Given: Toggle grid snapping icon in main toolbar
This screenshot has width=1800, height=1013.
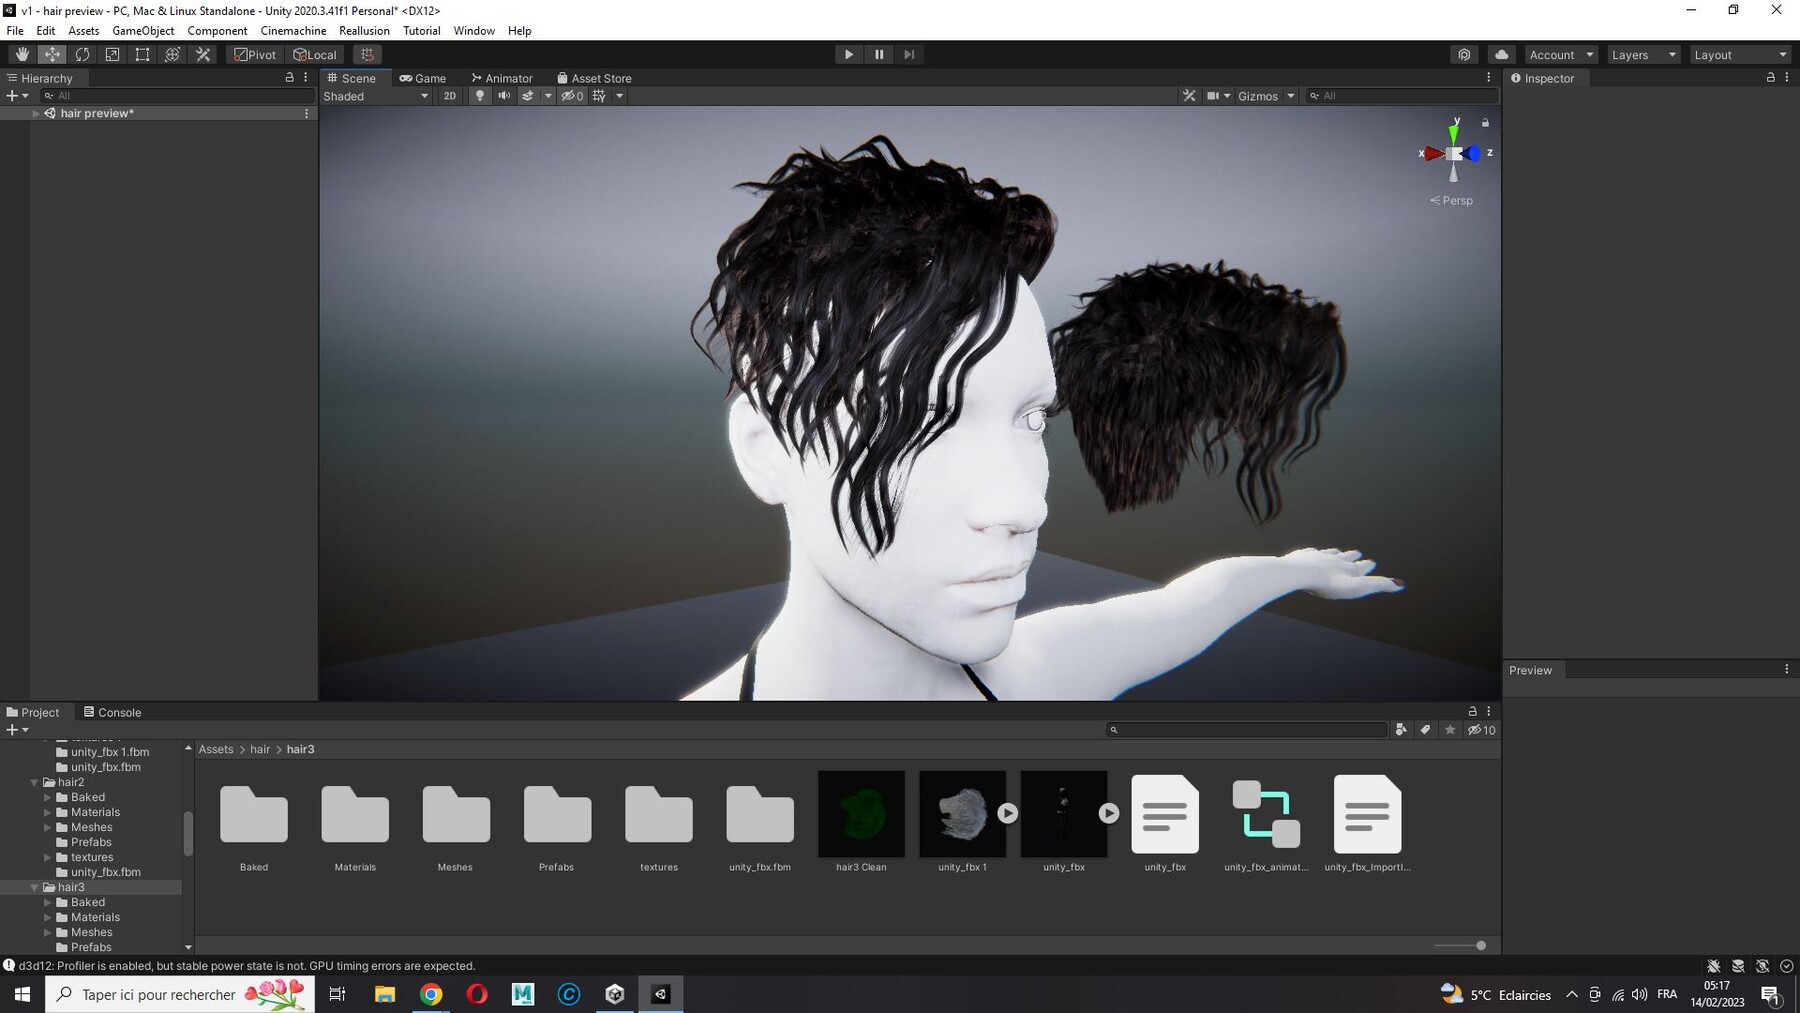Looking at the screenshot, I should pos(367,54).
